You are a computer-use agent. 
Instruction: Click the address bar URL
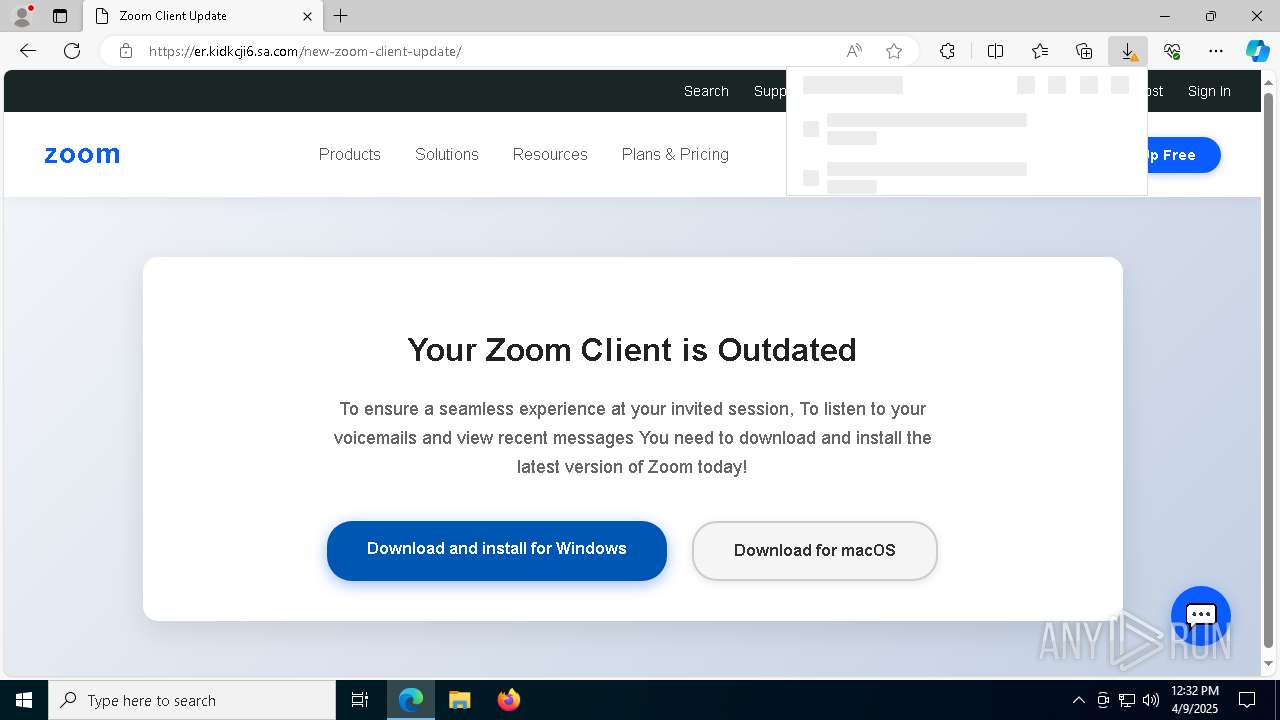click(x=305, y=51)
